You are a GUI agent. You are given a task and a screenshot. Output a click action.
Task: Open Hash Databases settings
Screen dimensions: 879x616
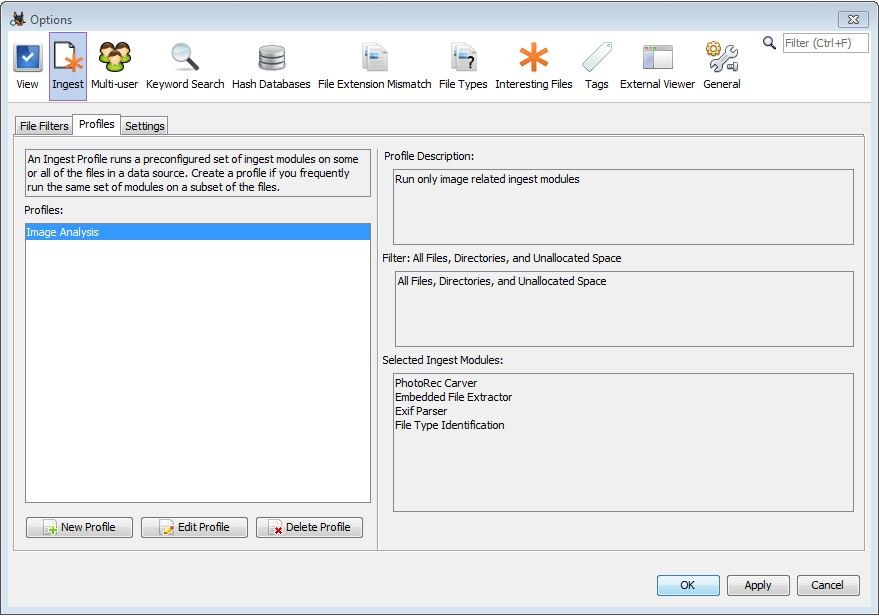[x=271, y=66]
